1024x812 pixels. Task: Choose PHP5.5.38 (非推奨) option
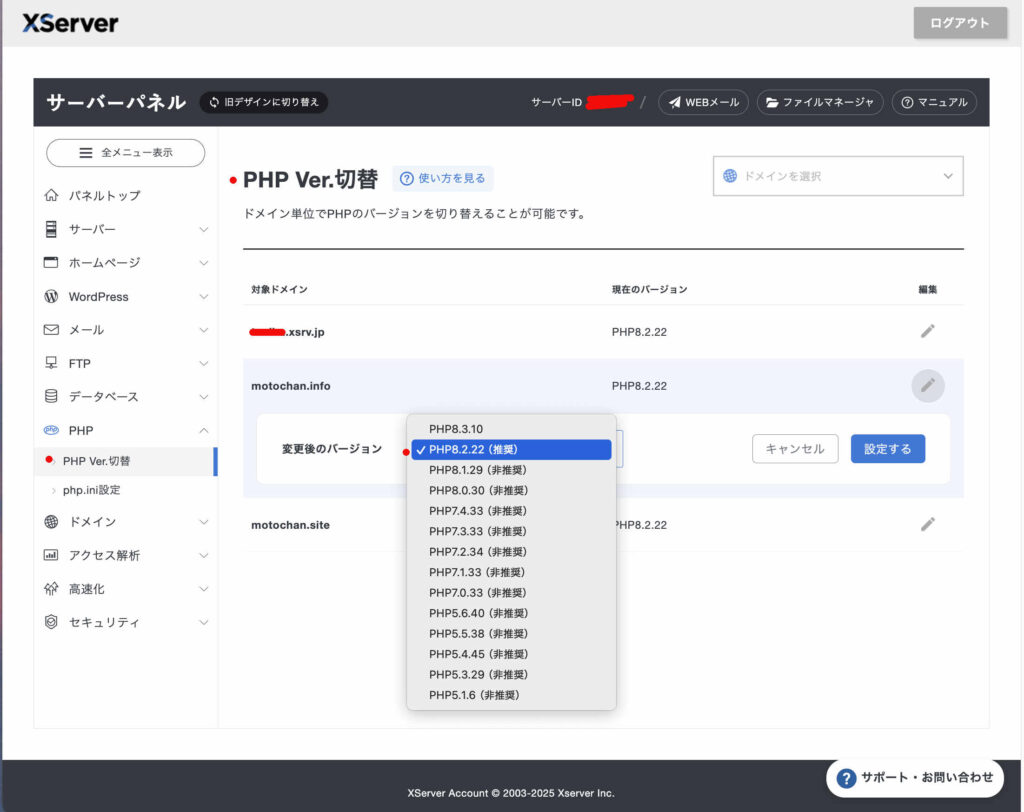[x=511, y=634]
